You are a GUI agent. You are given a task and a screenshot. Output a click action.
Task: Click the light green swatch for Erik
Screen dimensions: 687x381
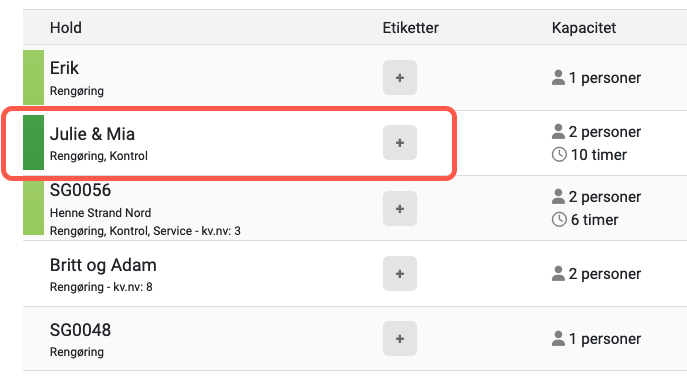pyautogui.click(x=33, y=77)
